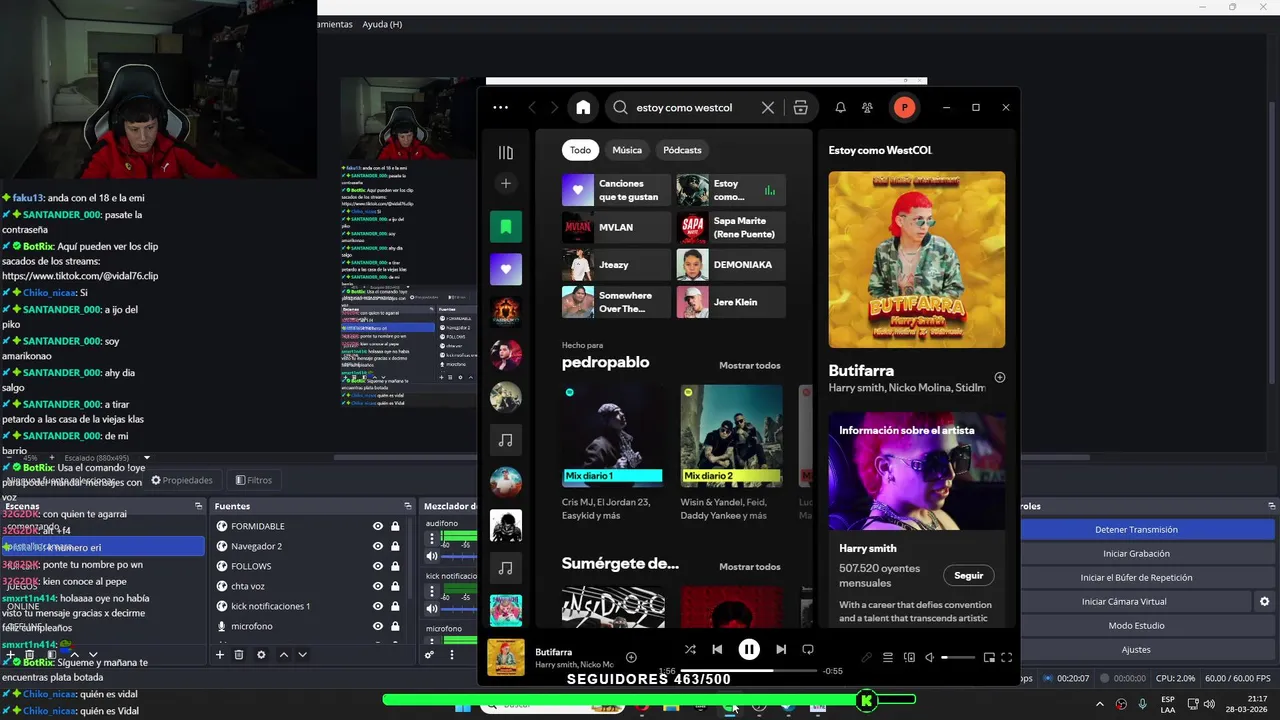Toggle repeat in Spotify player
Image resolution: width=1280 pixels, height=720 pixels.
pos(808,650)
